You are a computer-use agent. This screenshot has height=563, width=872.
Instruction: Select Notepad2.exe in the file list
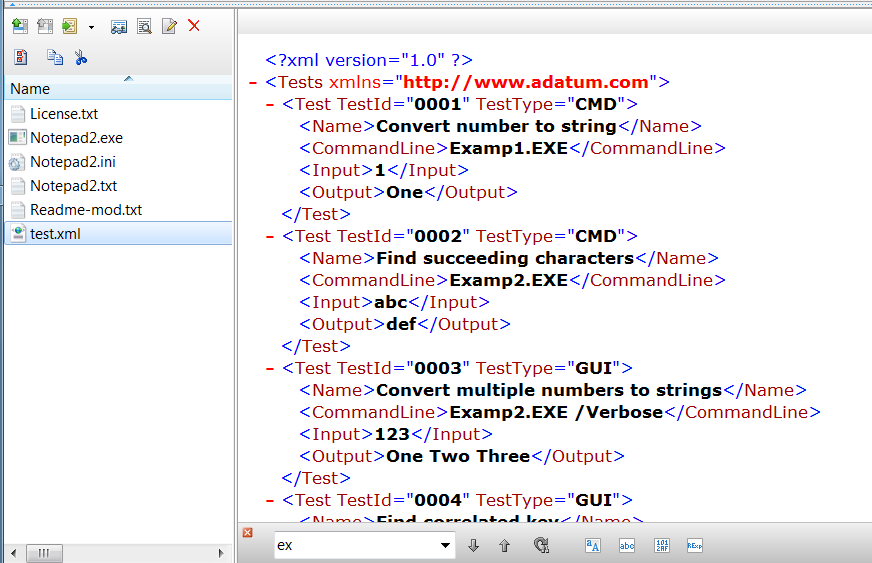point(76,138)
